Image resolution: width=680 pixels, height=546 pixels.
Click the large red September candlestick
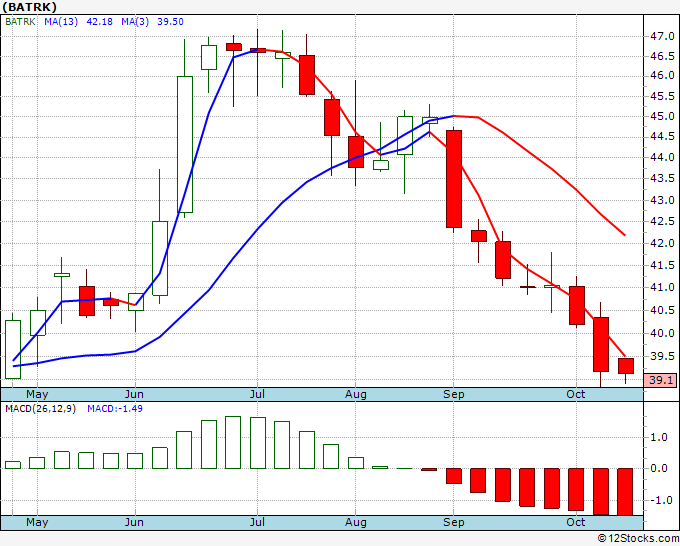tap(454, 179)
